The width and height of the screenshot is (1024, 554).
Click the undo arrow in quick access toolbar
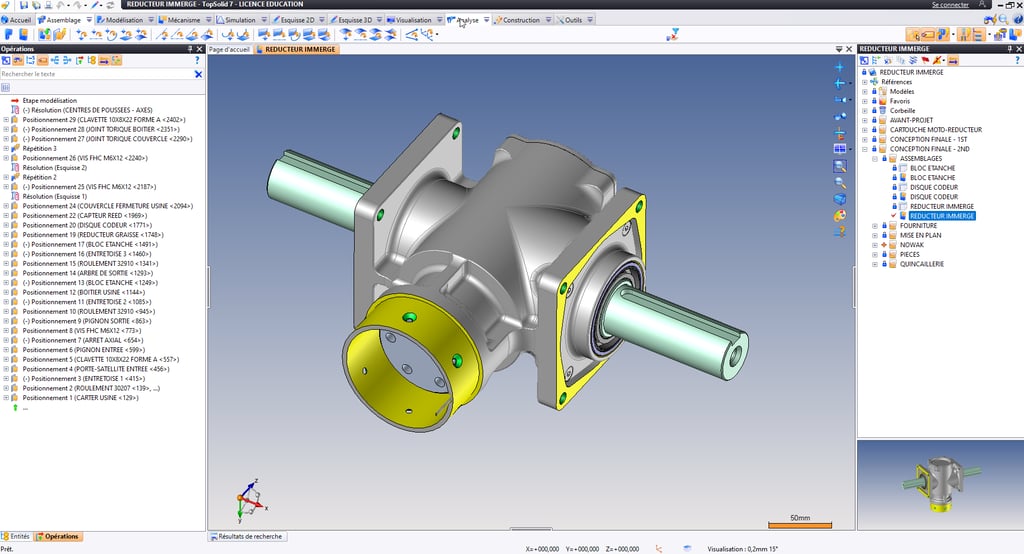pyautogui.click(x=61, y=5)
